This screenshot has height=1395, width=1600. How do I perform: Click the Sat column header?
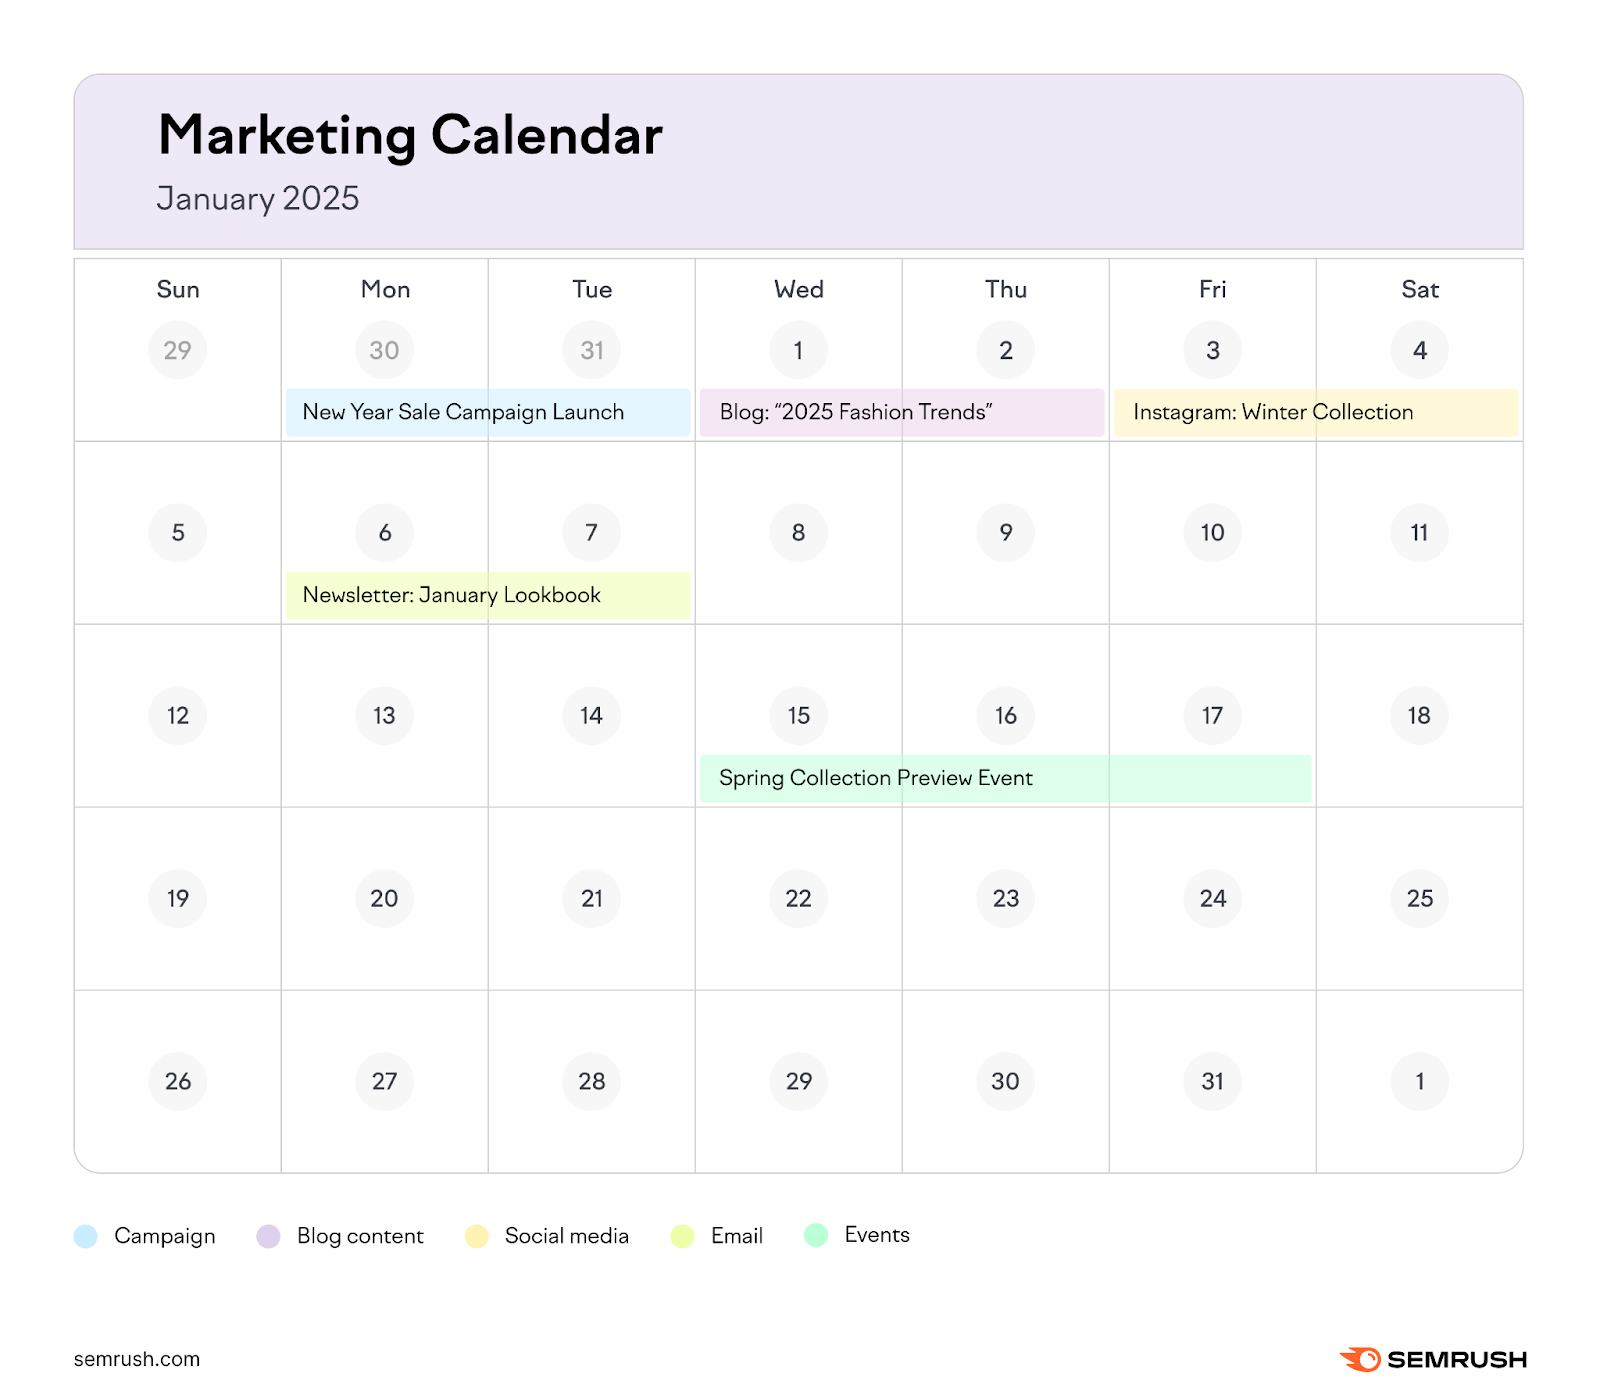(x=1419, y=289)
